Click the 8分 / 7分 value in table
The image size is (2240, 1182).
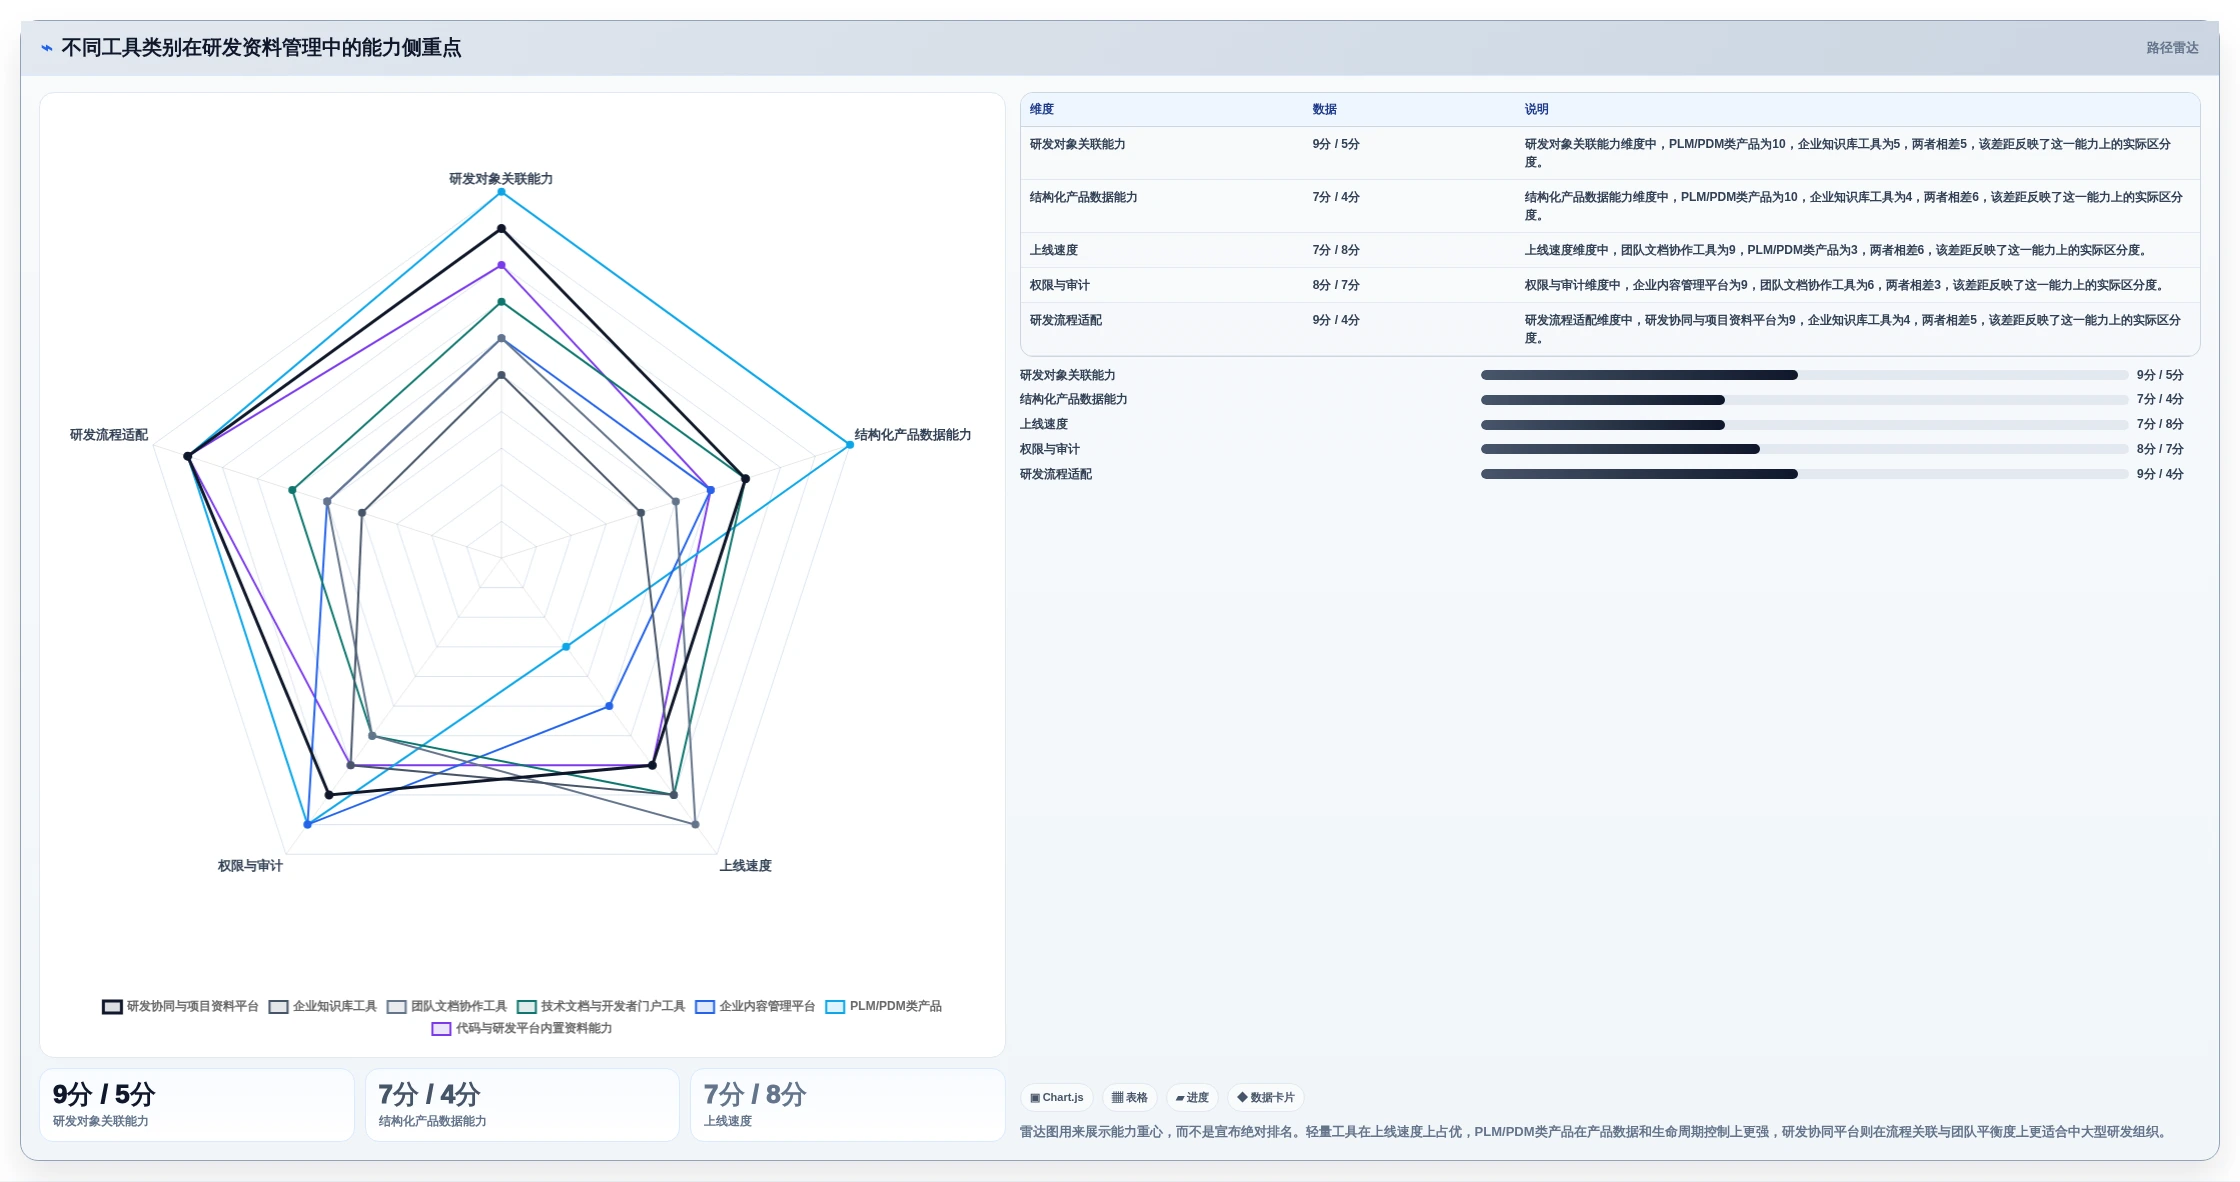click(x=1336, y=285)
